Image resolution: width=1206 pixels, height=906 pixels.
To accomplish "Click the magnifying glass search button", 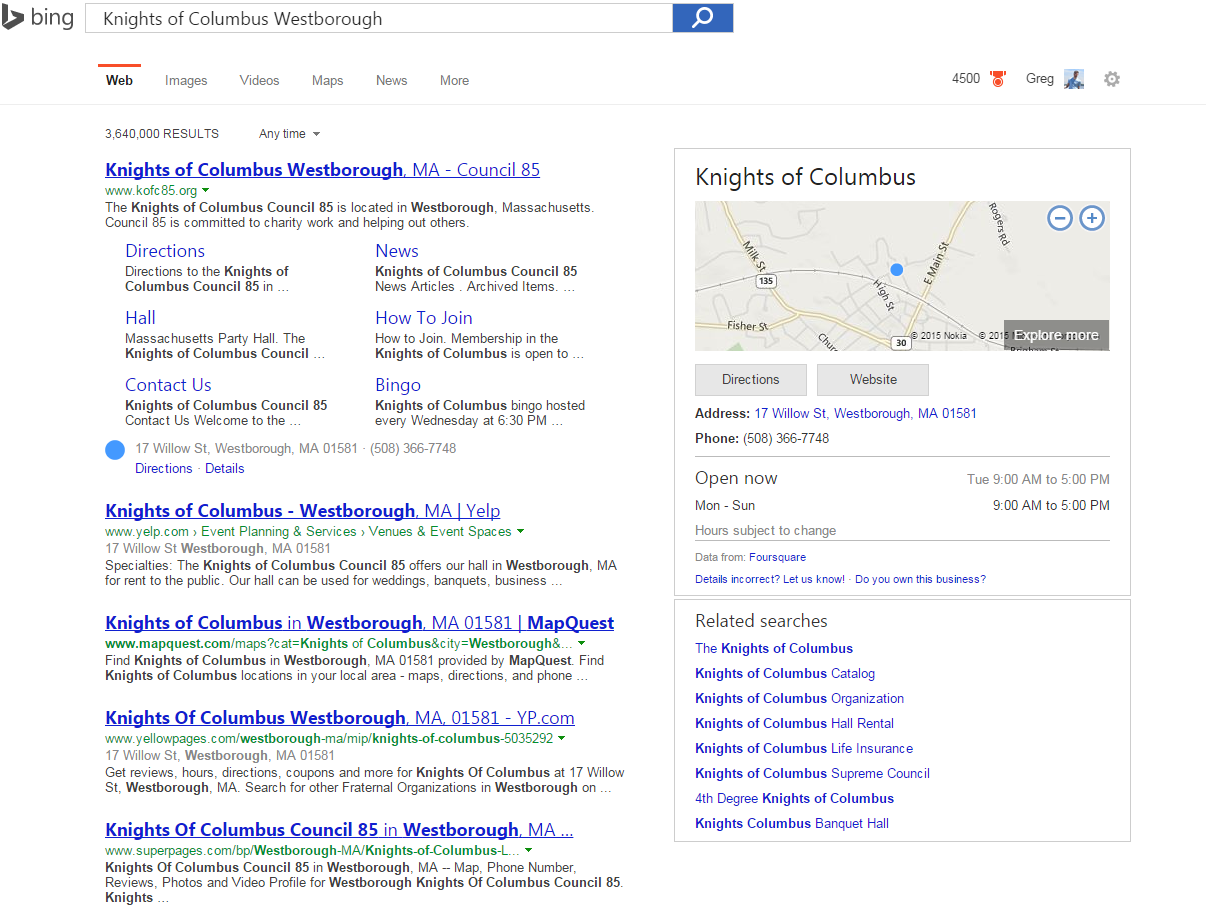I will click(703, 18).
